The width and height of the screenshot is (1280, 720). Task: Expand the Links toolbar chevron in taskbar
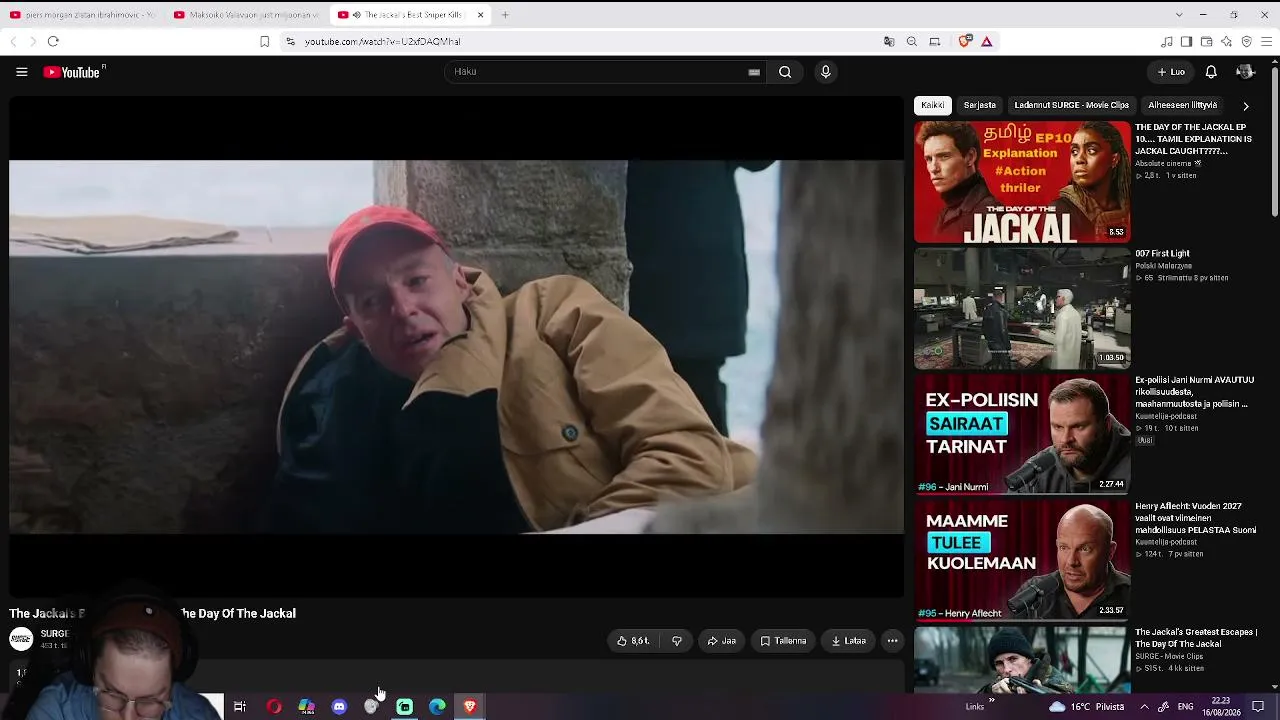tap(992, 701)
